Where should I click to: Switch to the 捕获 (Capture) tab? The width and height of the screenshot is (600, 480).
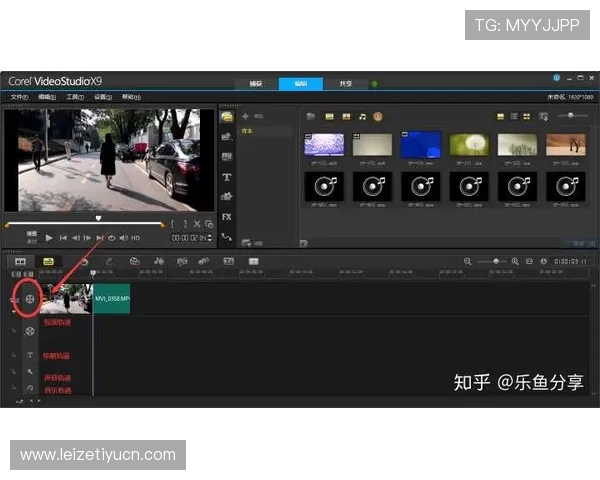(256, 83)
